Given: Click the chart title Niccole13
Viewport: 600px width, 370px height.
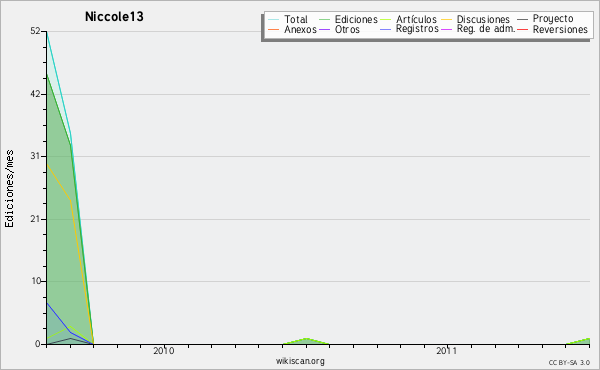Looking at the screenshot, I should 114,17.
